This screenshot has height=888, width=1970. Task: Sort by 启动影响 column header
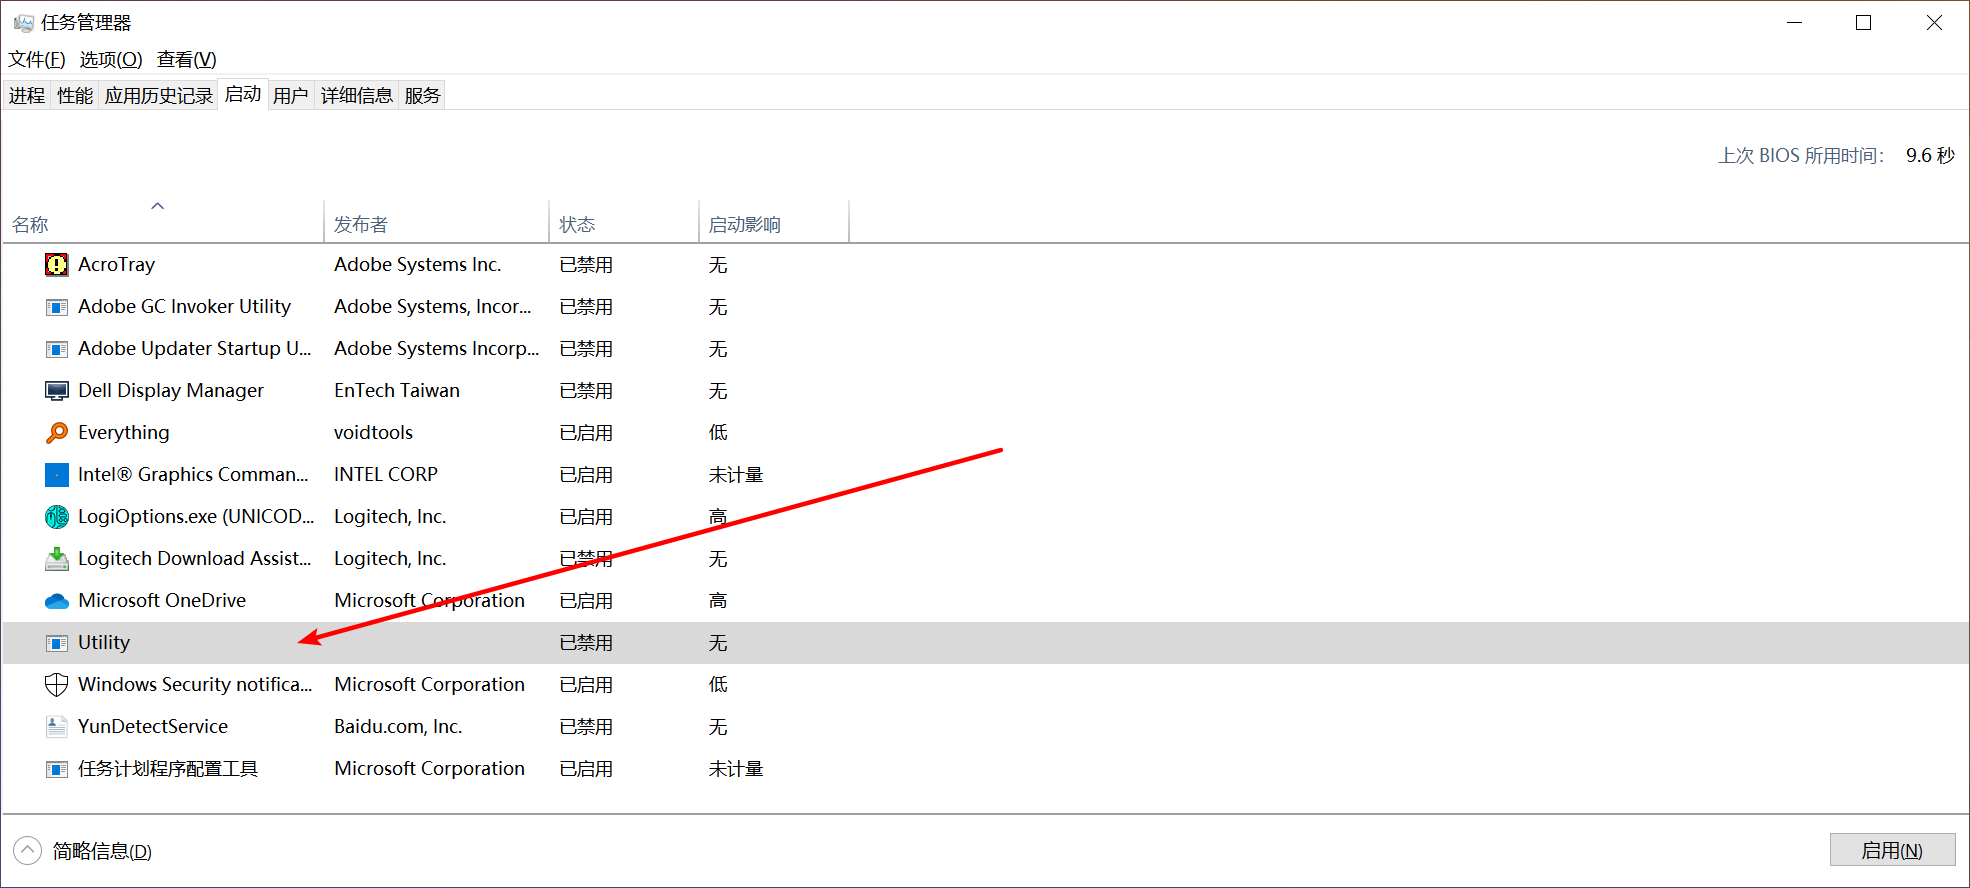click(774, 224)
